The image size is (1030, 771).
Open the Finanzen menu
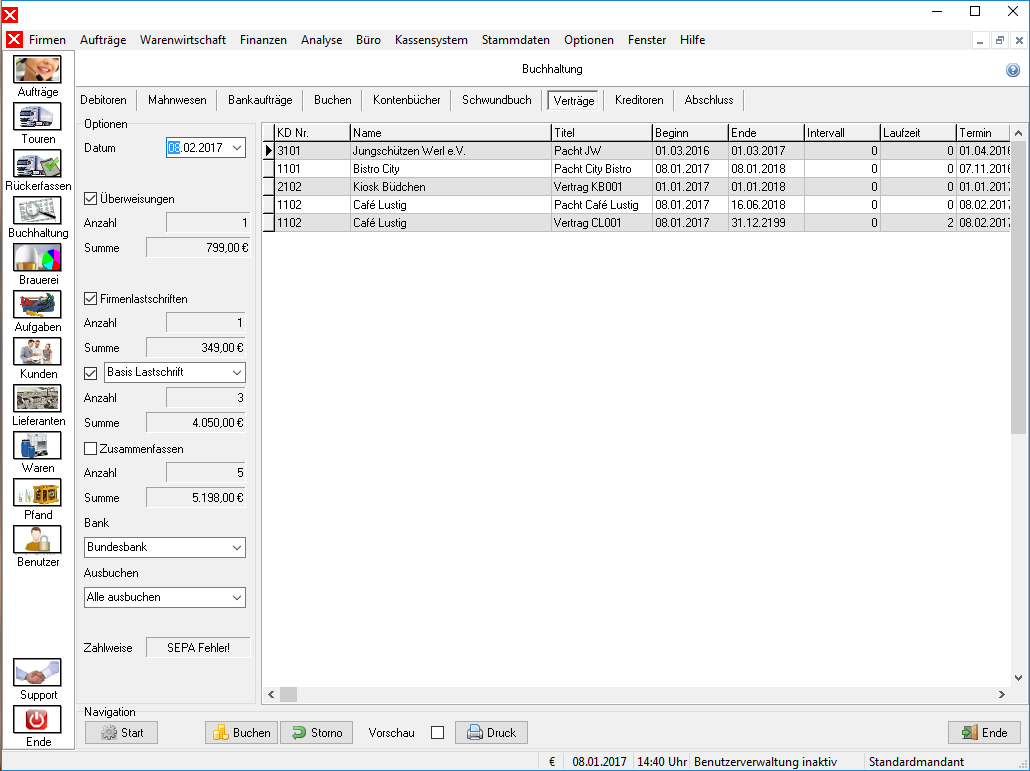point(263,40)
